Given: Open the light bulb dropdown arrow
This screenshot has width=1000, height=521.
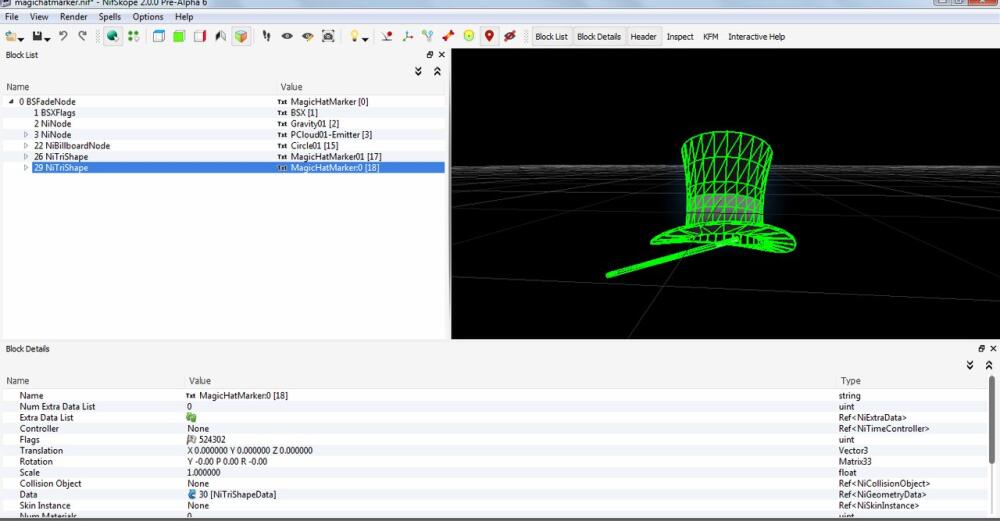Looking at the screenshot, I should click(x=365, y=39).
